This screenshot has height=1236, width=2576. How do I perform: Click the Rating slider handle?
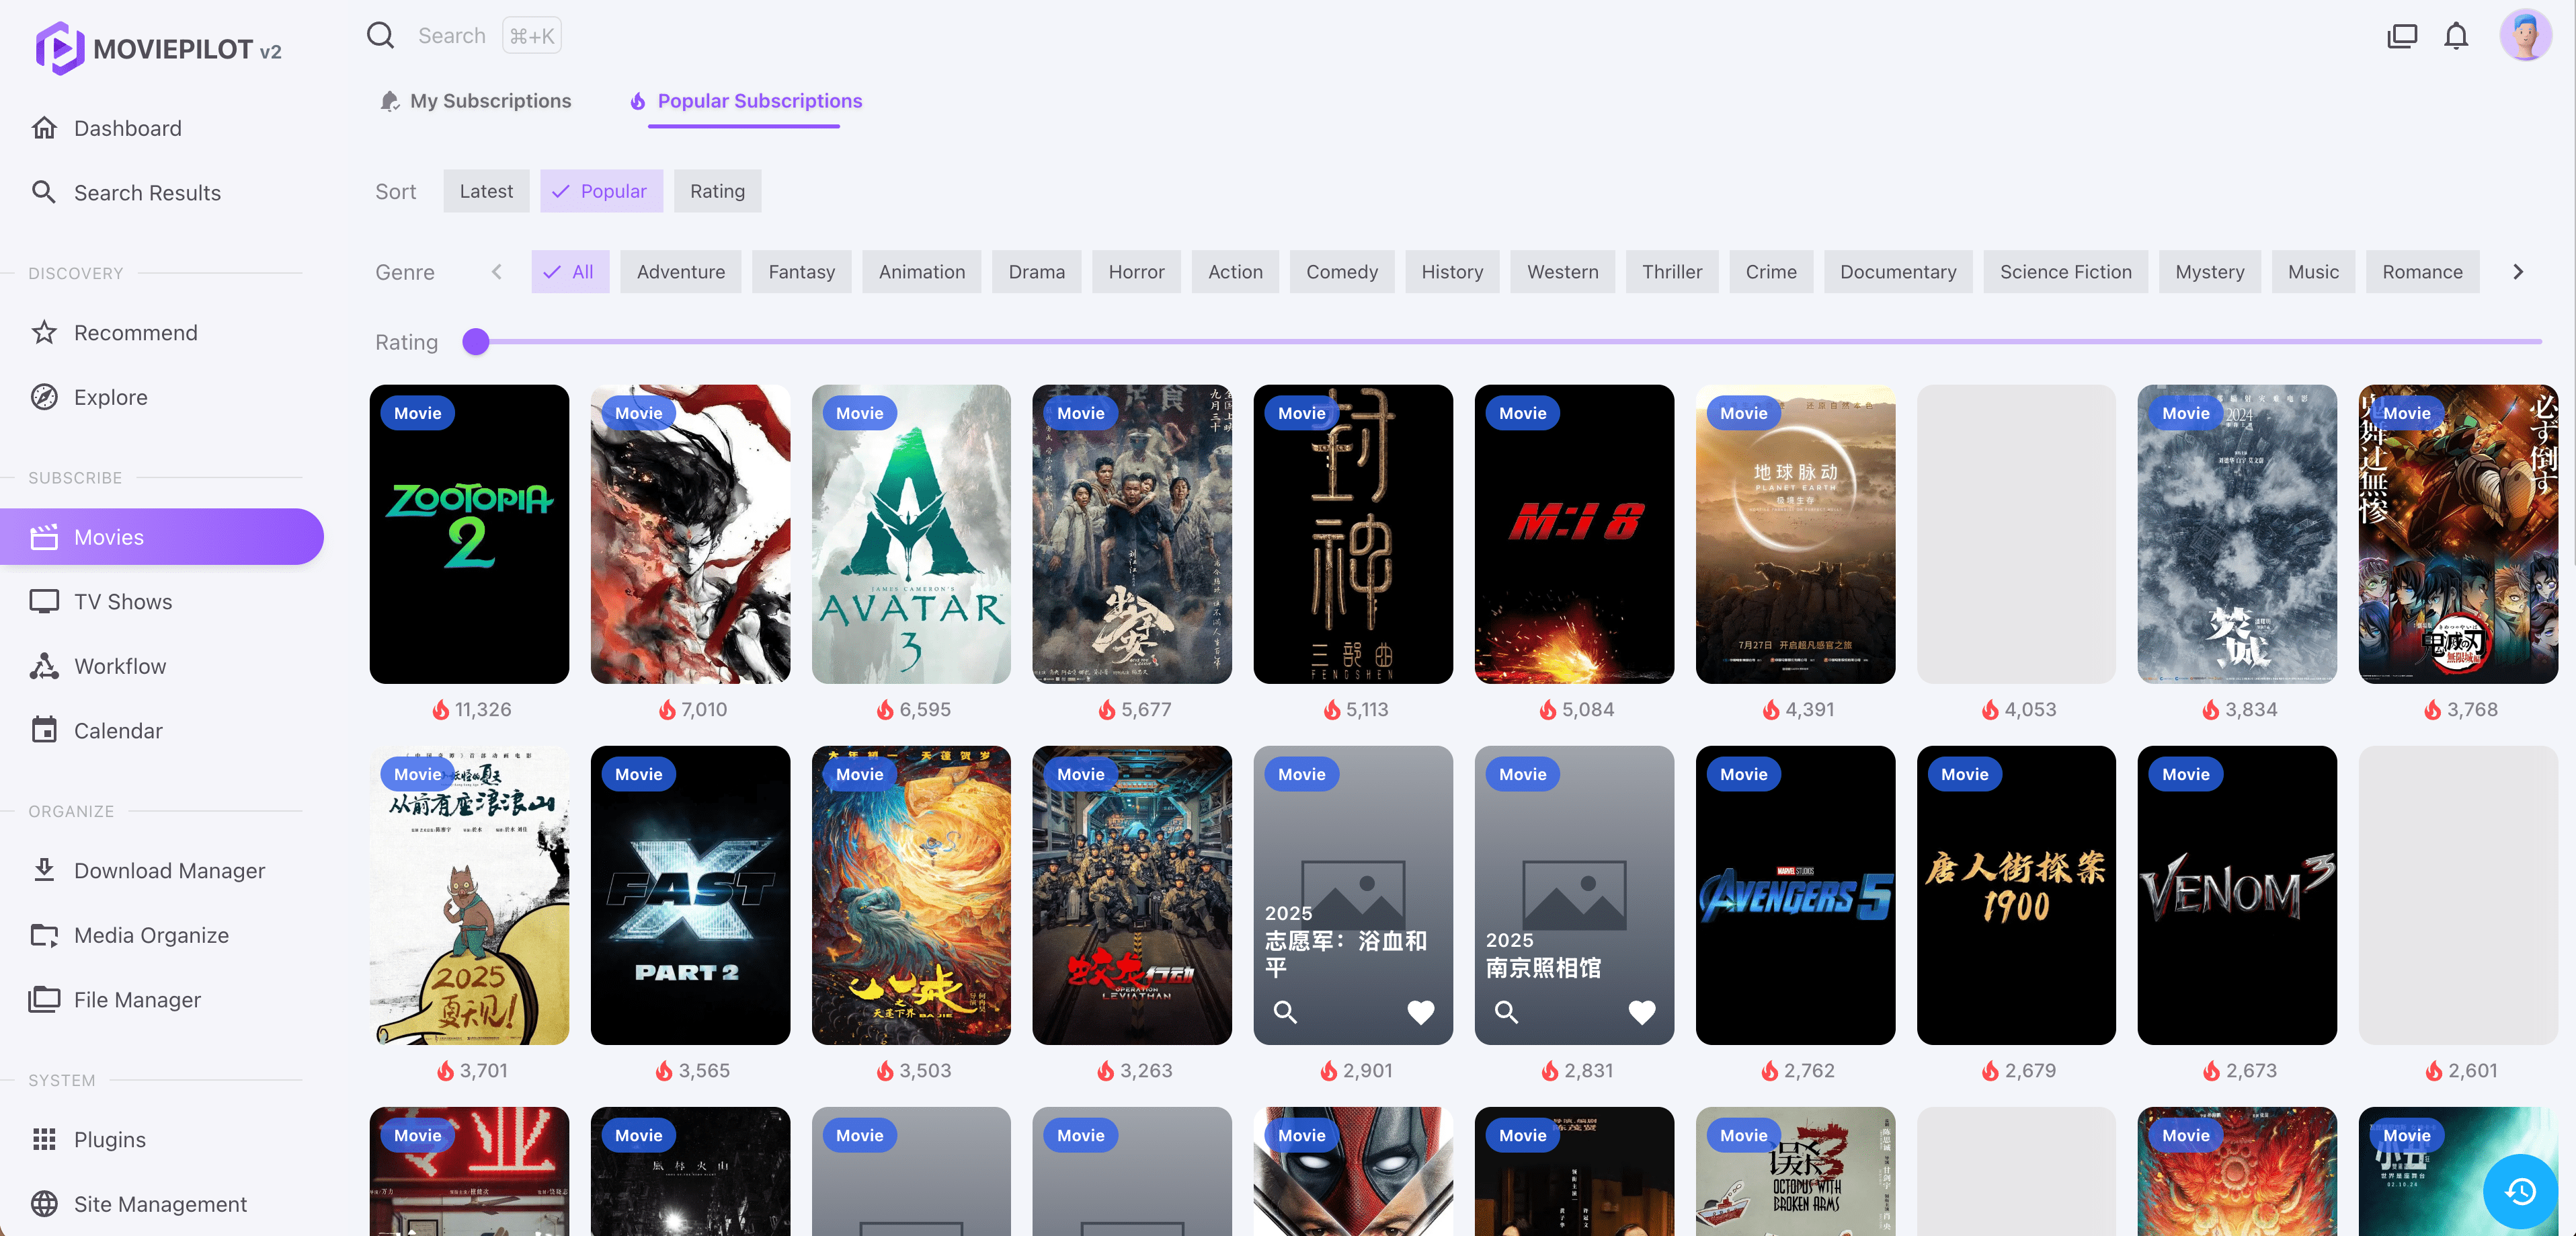[x=476, y=342]
